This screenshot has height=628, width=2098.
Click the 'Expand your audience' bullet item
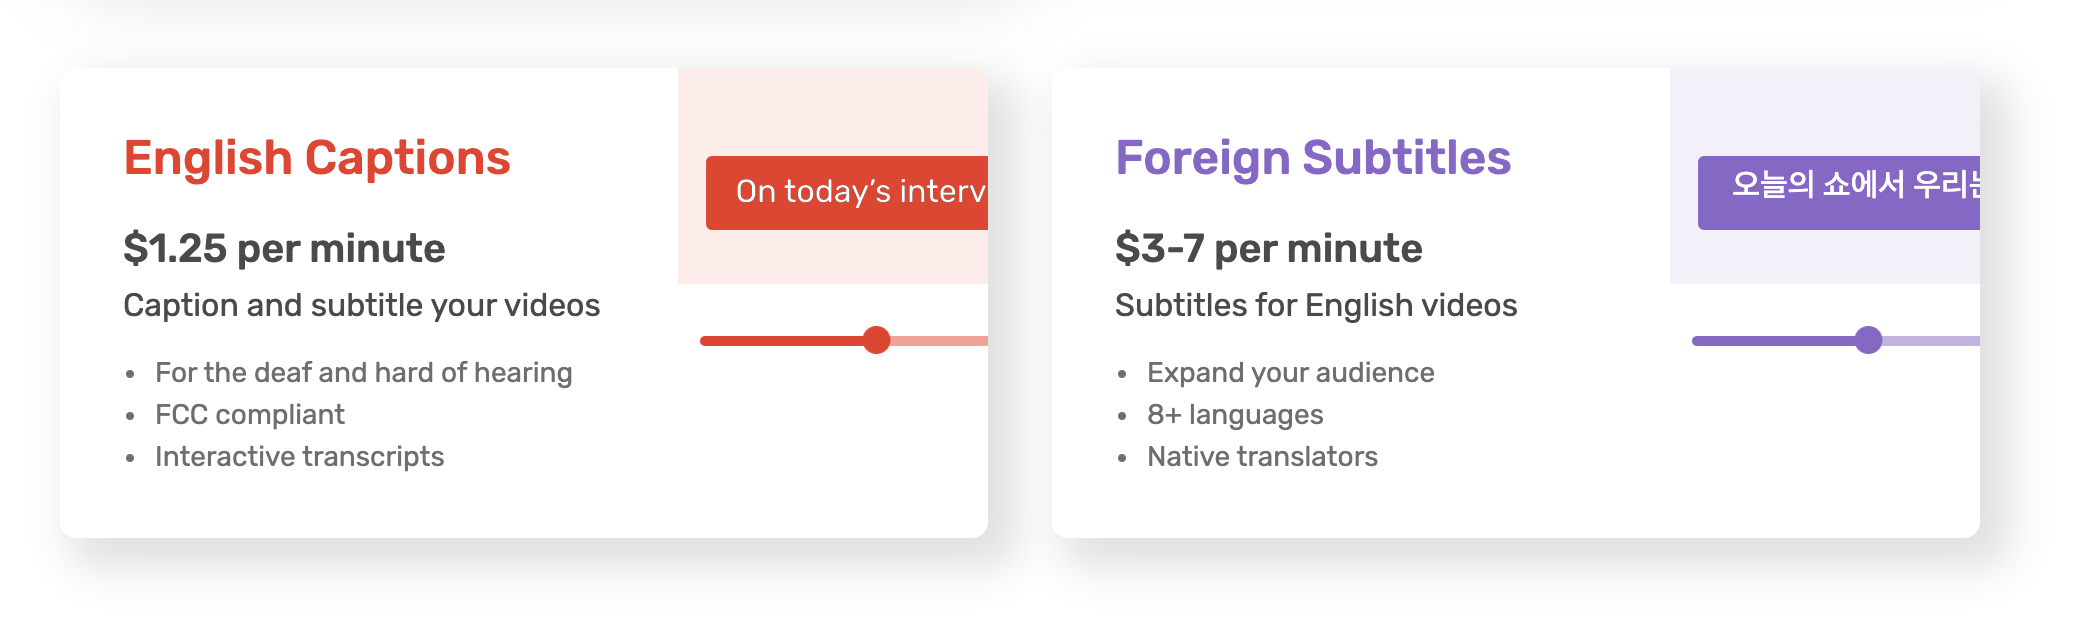pos(1291,372)
